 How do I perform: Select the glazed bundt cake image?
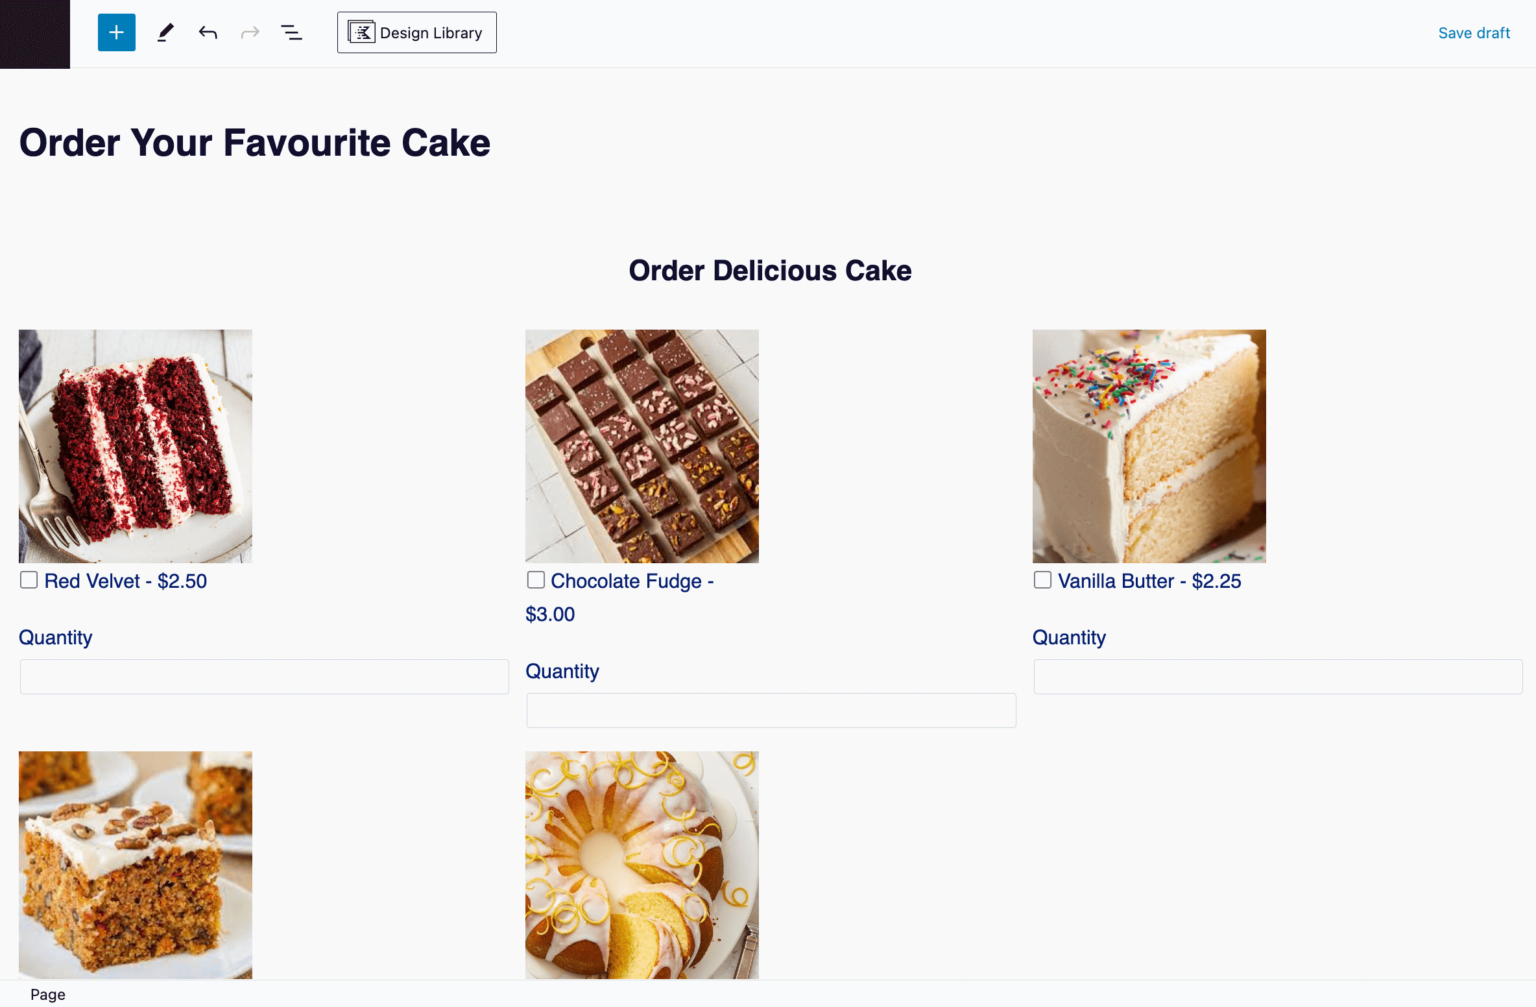pos(641,864)
